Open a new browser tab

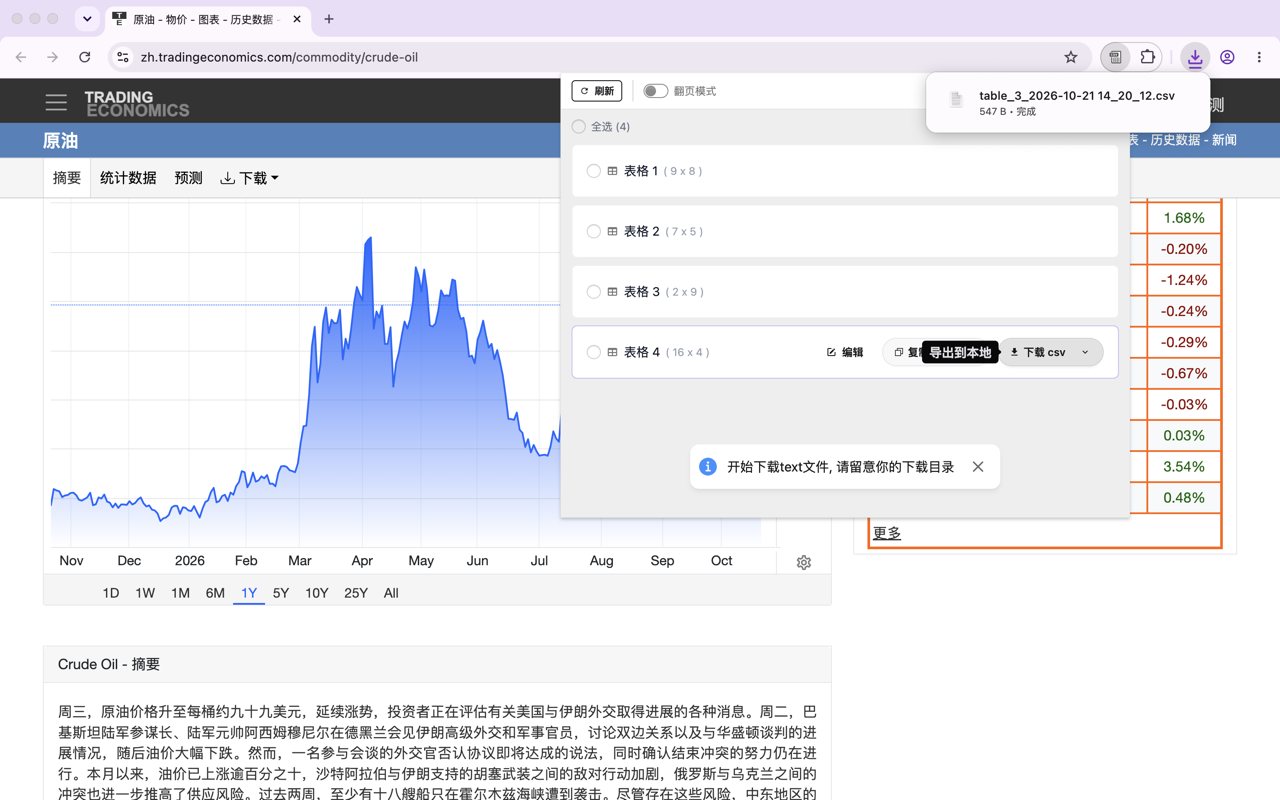coord(329,19)
